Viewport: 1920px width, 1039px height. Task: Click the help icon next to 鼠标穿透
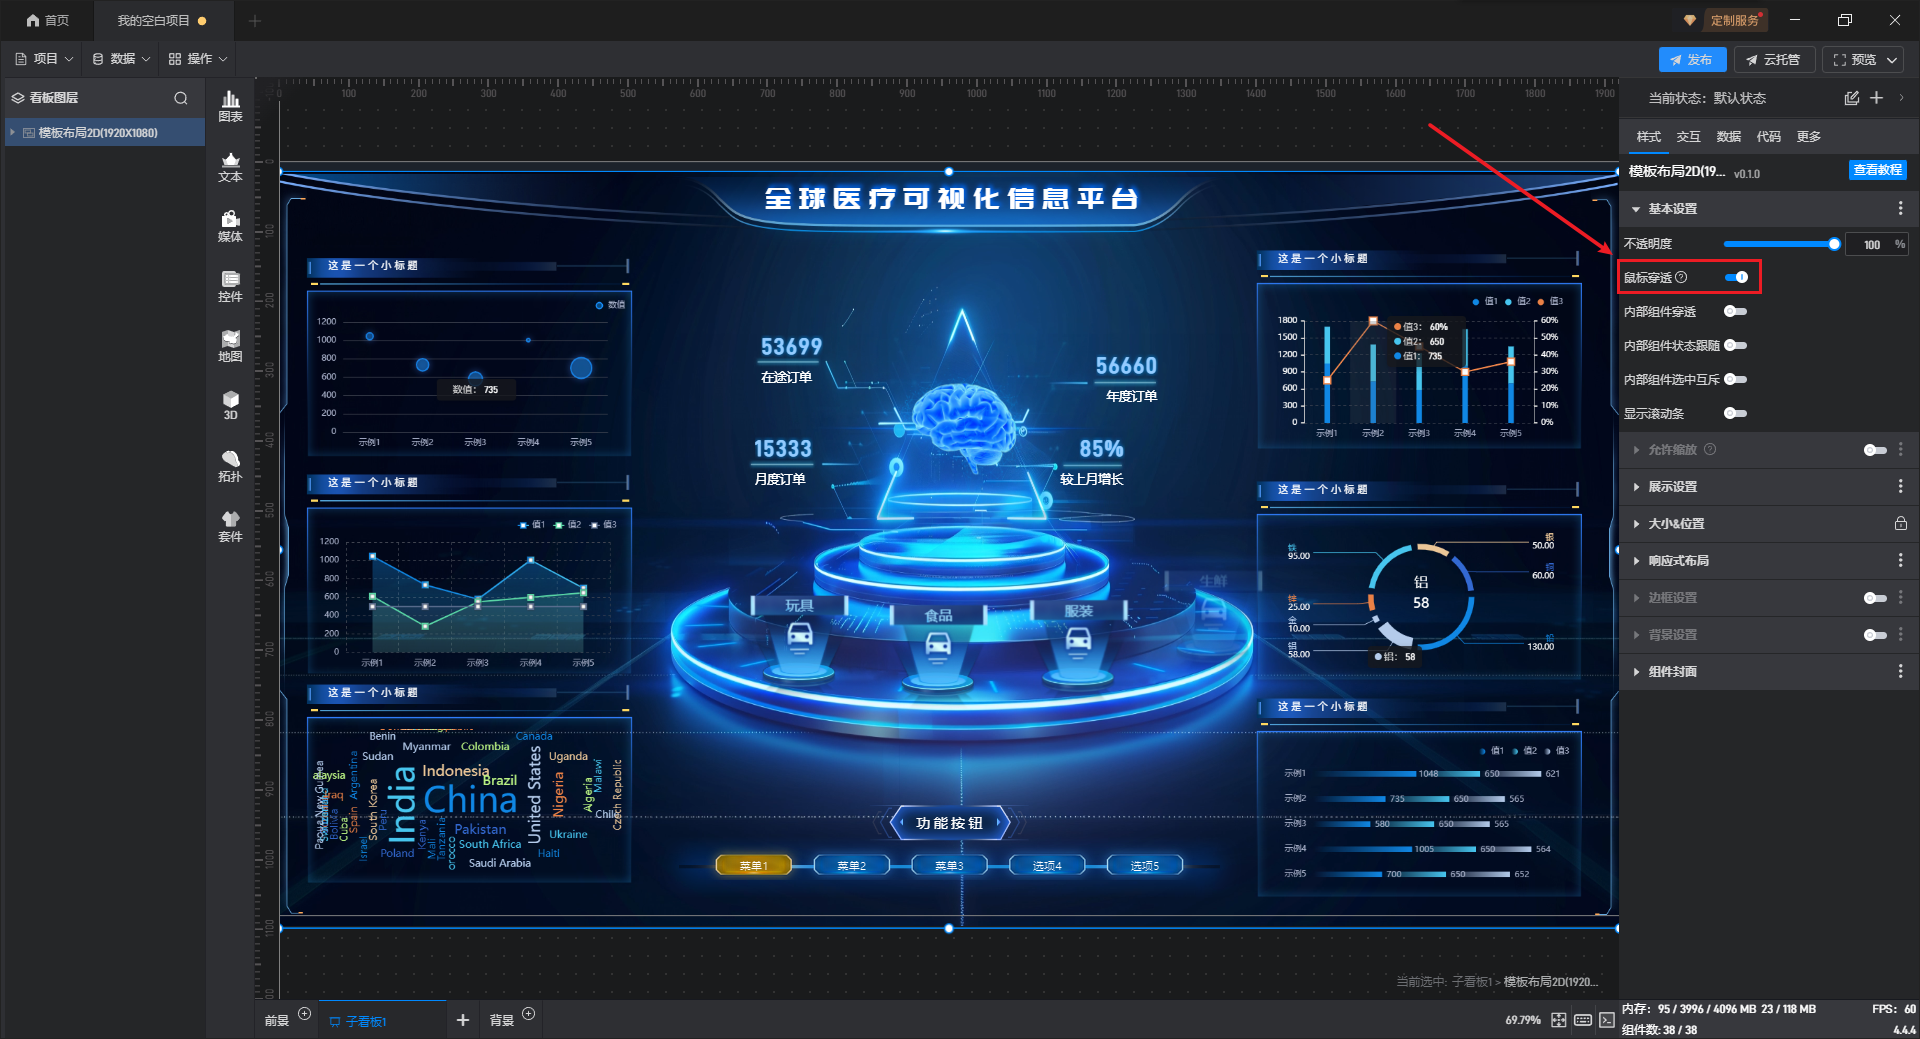pos(1681,277)
